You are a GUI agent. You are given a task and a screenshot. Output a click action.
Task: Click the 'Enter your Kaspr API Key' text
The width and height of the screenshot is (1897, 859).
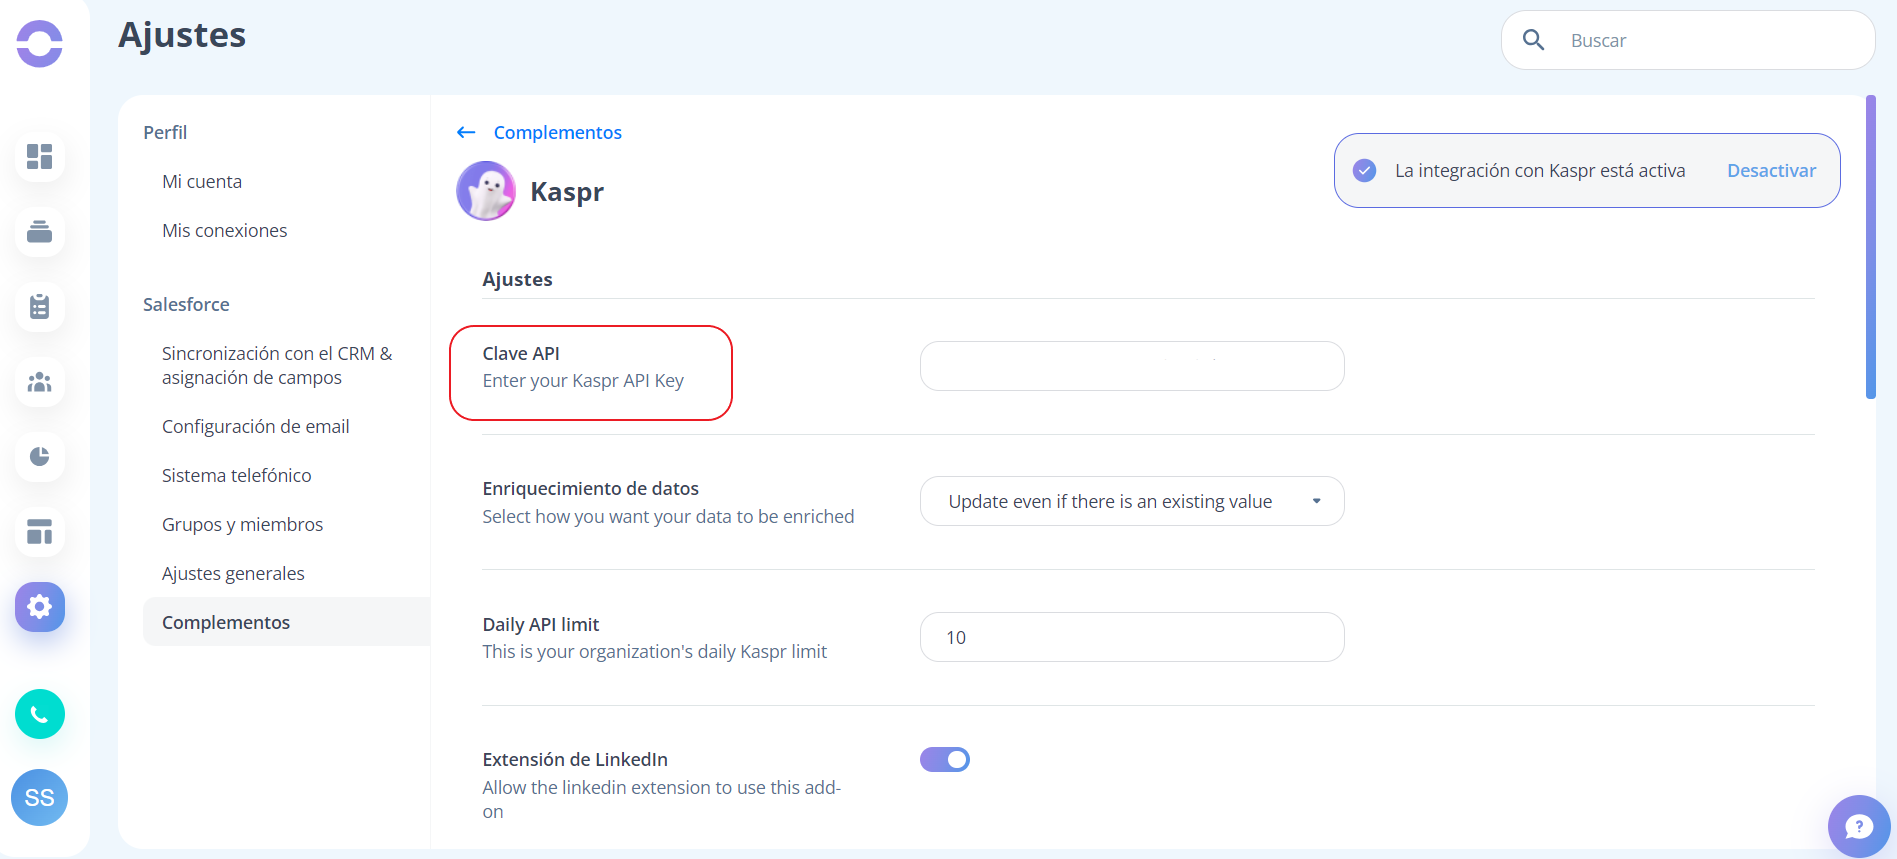(x=583, y=381)
